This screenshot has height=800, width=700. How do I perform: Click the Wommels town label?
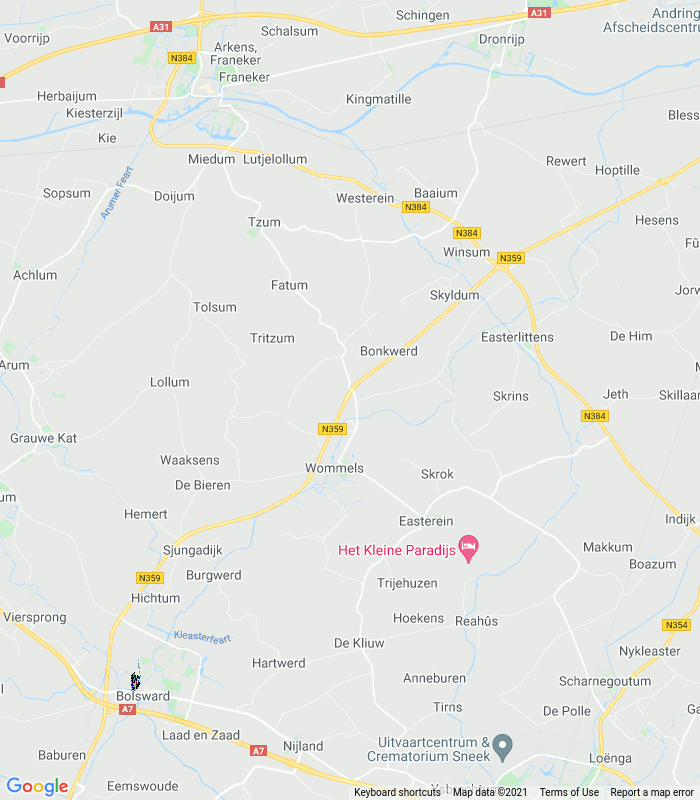pyautogui.click(x=334, y=468)
